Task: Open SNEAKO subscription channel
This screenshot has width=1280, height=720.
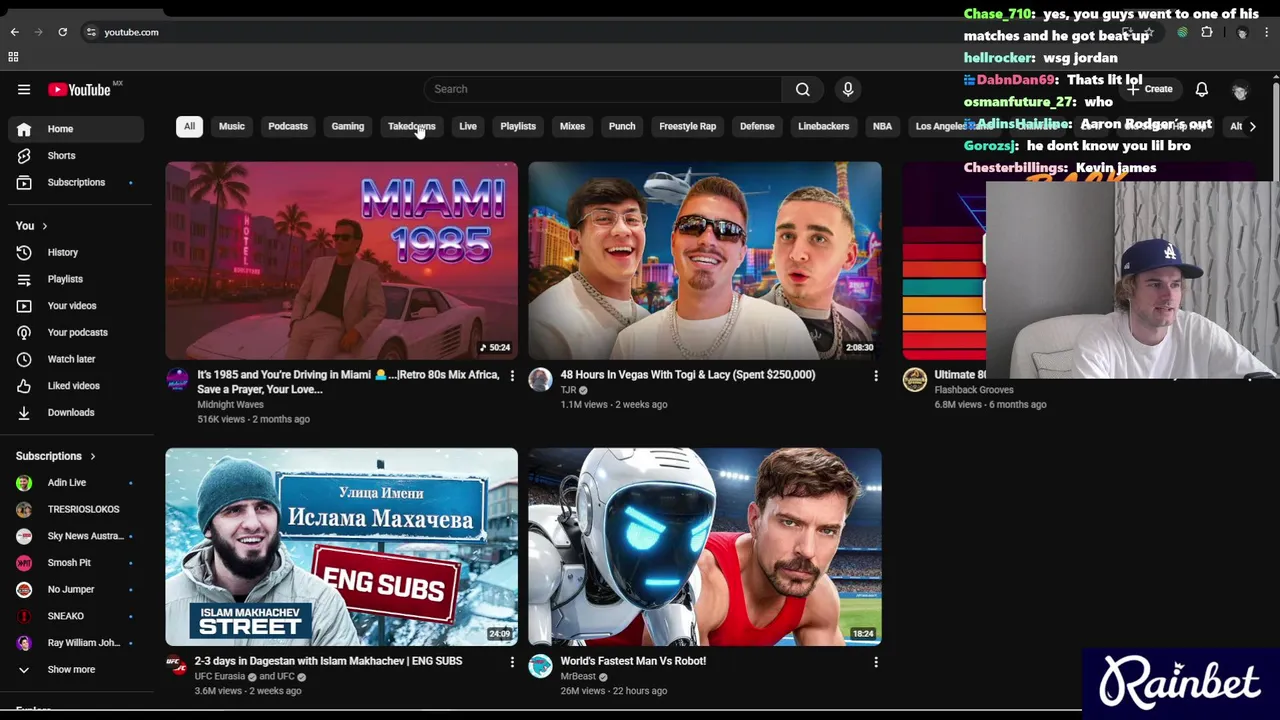Action: click(76, 616)
